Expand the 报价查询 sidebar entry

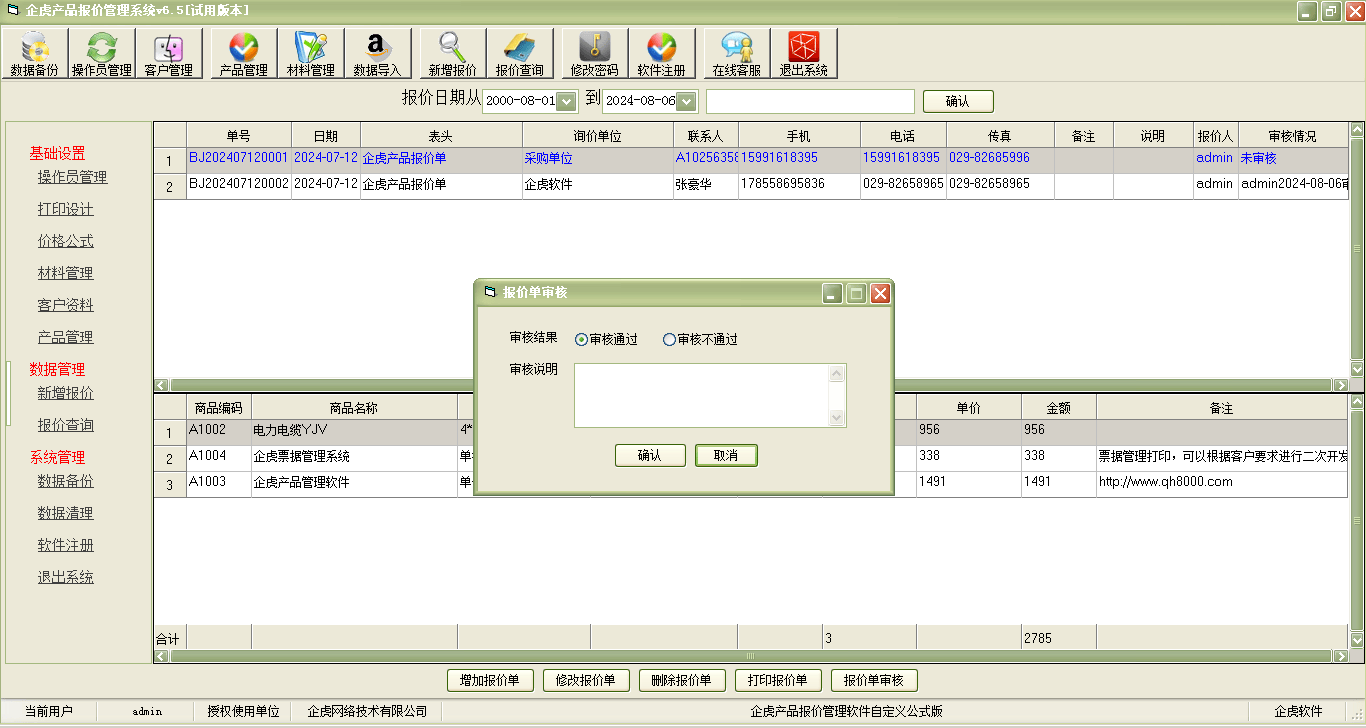tap(66, 425)
